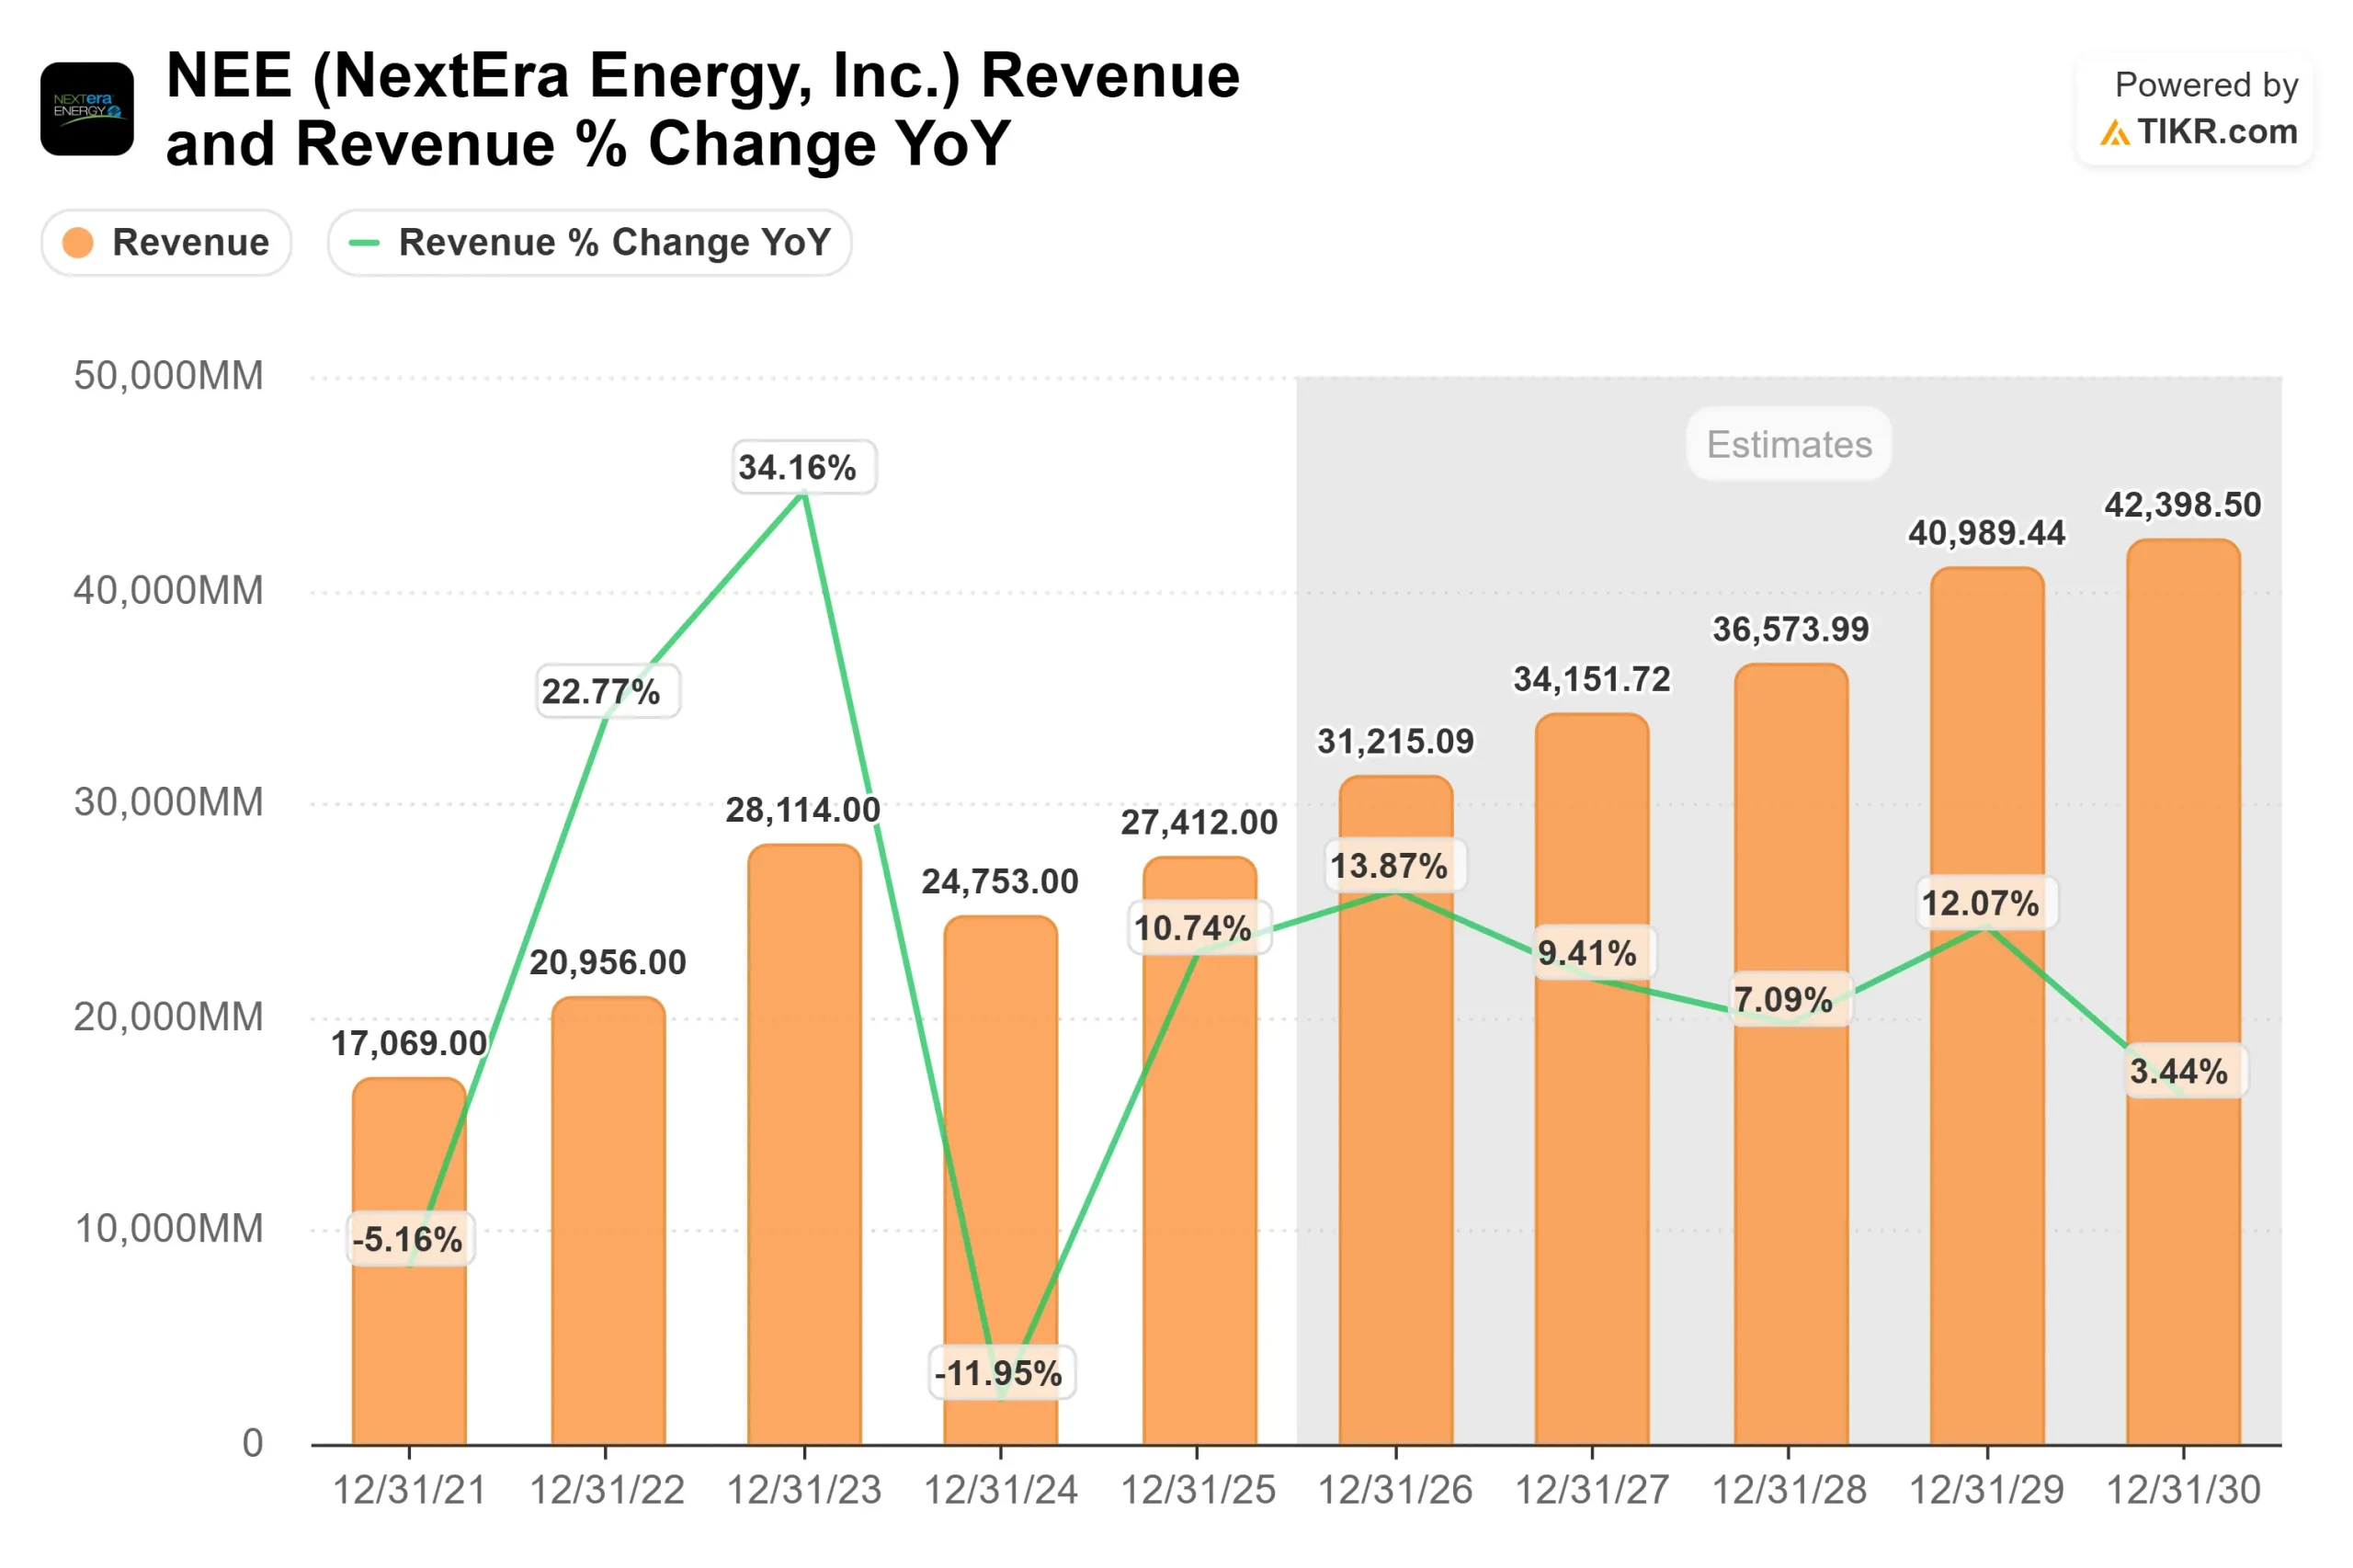Toggle the Revenue series visibility
Screen dimensions: 2353x1568
(x=166, y=242)
